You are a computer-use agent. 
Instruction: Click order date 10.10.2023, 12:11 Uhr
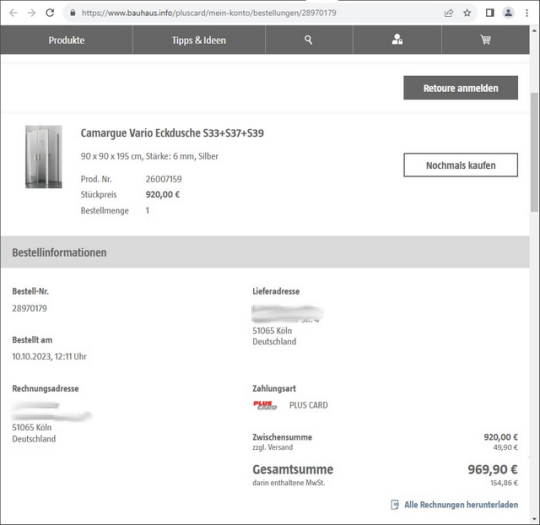click(x=49, y=356)
